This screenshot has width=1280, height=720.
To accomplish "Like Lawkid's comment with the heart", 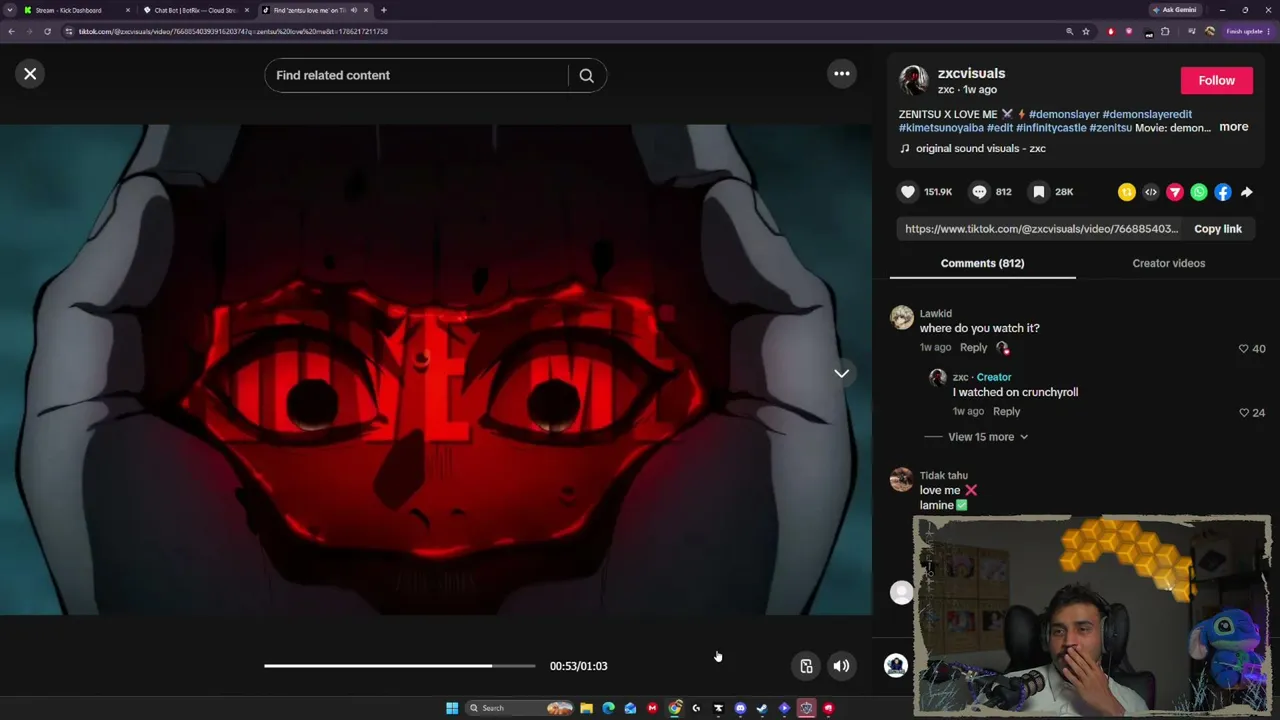I will (x=1244, y=349).
